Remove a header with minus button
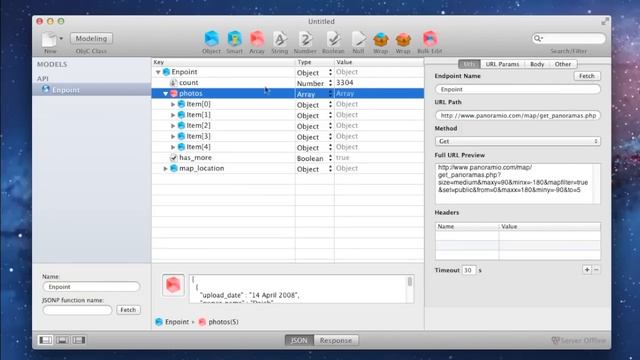The width and height of the screenshot is (640, 360). (596, 270)
